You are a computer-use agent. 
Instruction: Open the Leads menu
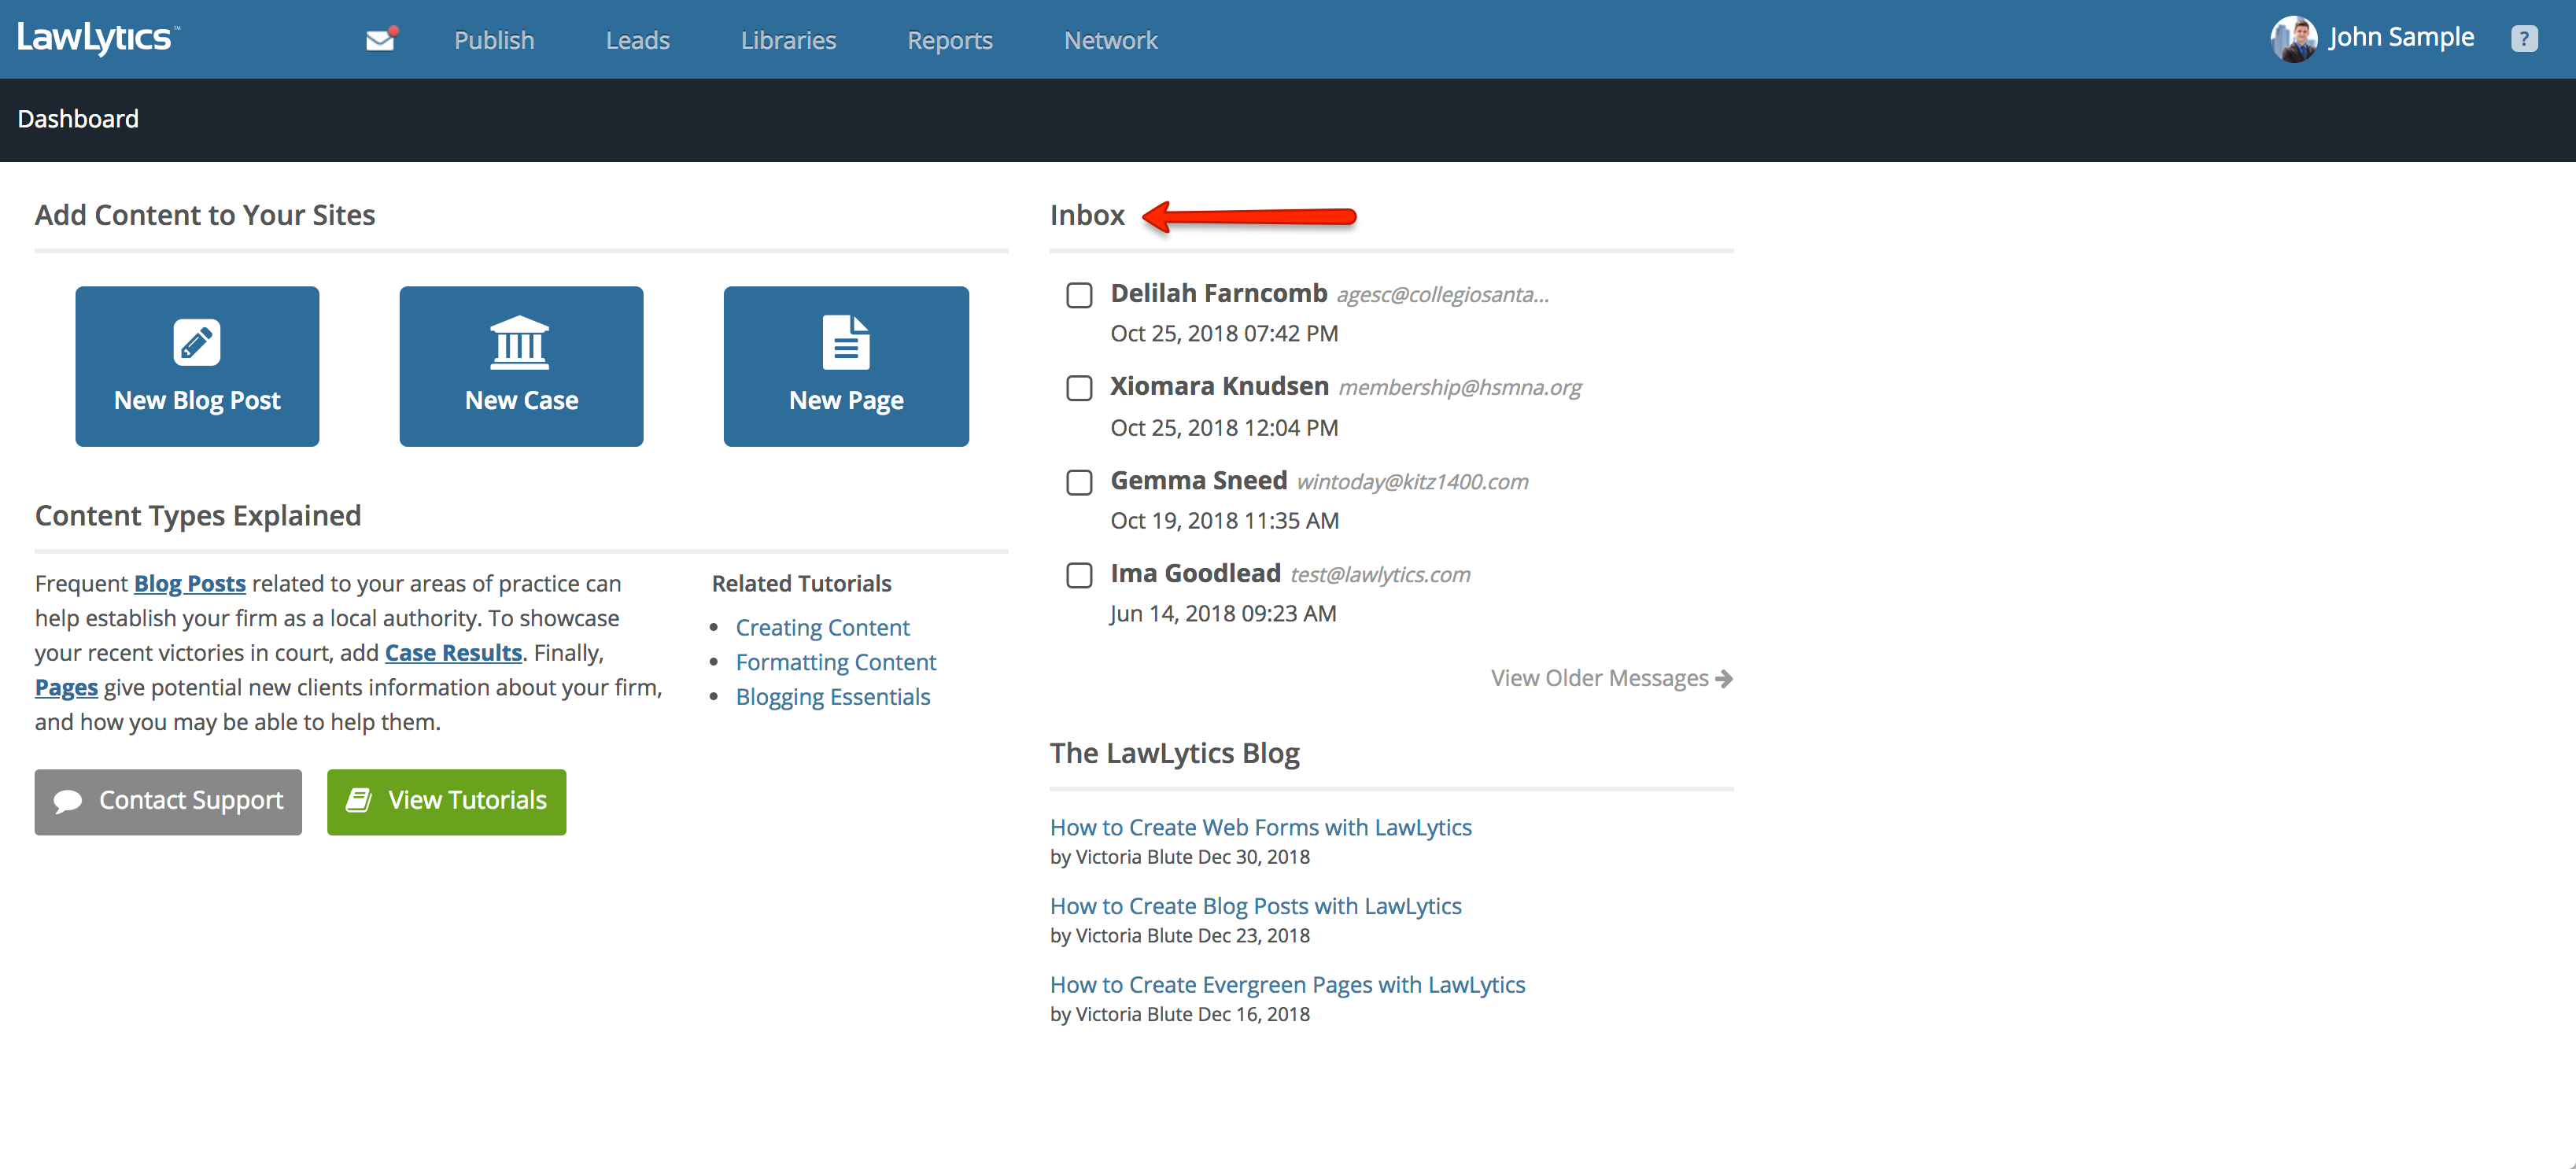[637, 40]
